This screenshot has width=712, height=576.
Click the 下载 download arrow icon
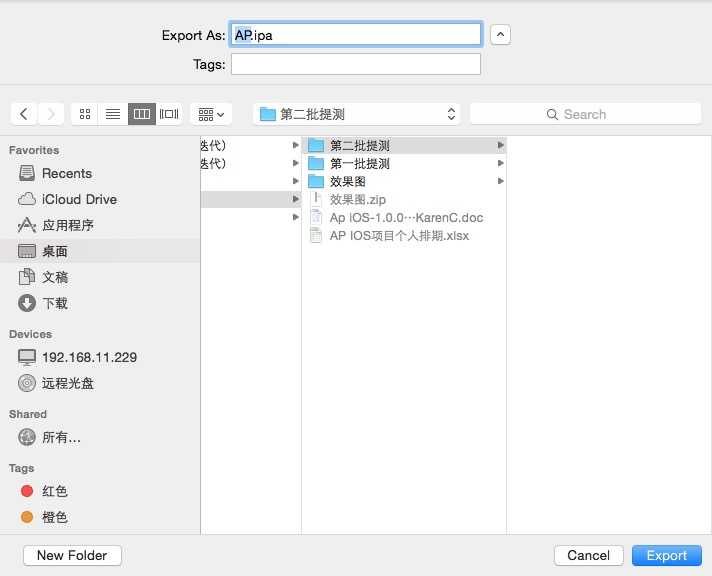coord(27,303)
